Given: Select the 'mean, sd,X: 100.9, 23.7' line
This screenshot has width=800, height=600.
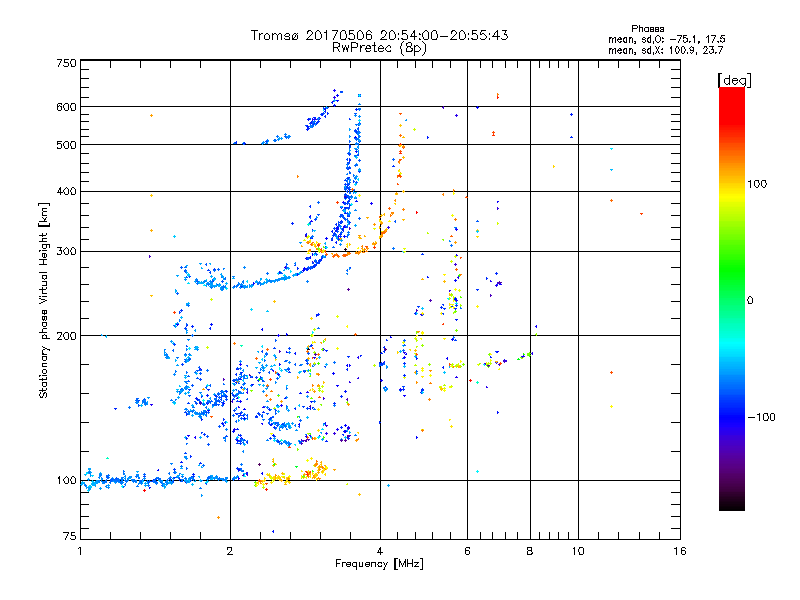Looking at the screenshot, I should 665,51.
